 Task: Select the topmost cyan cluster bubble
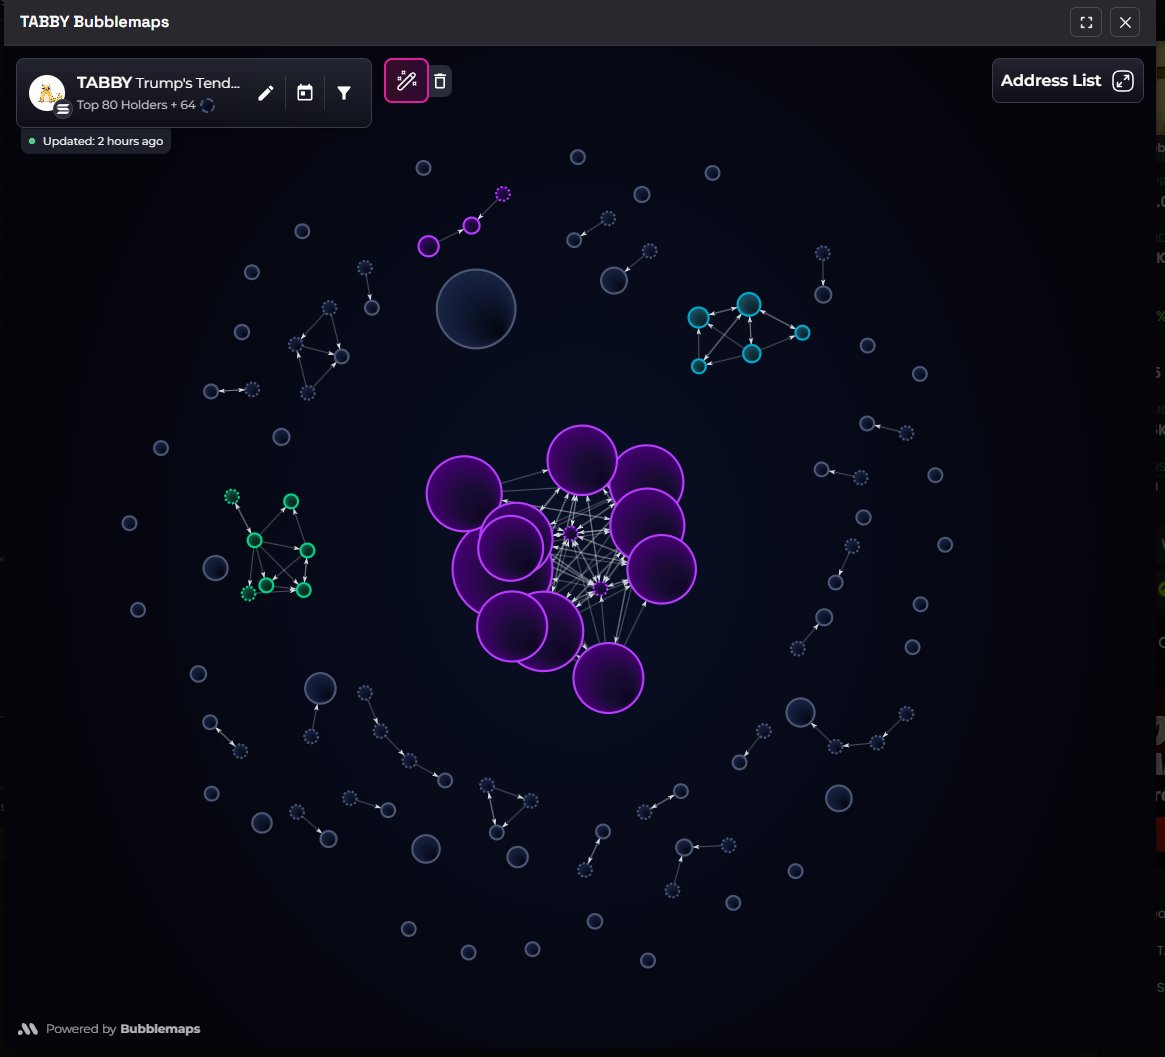coord(749,305)
